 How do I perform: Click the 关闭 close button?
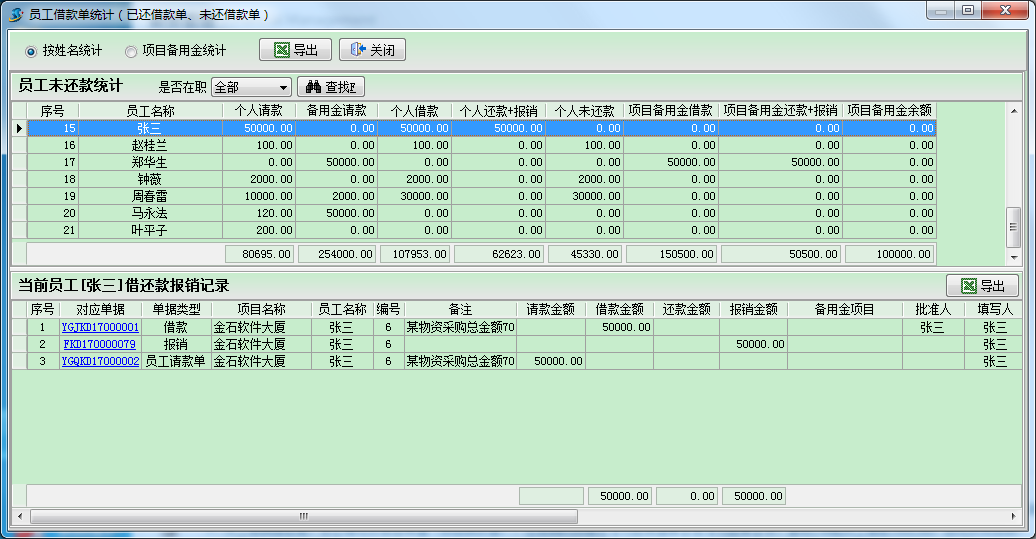[373, 50]
